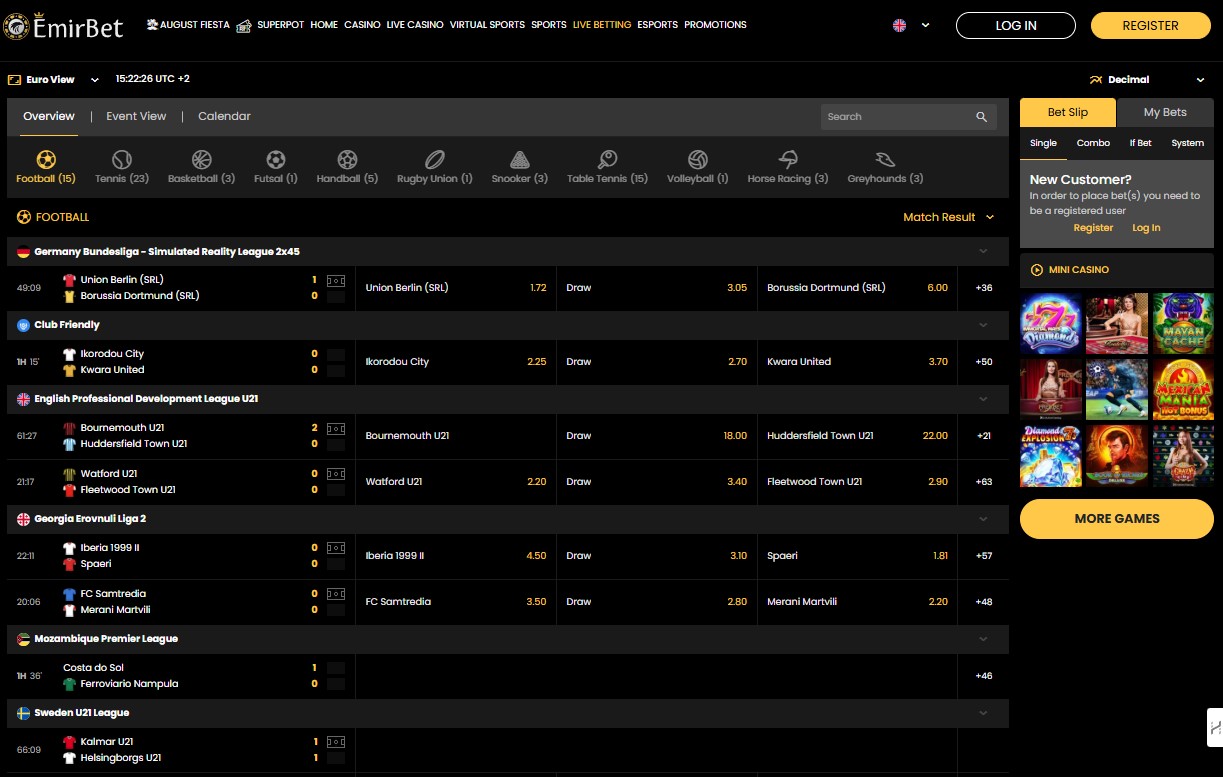Open the pitch tracker icon for FC Samtredia match
Viewport: 1223px width, 777px height.
point(336,594)
